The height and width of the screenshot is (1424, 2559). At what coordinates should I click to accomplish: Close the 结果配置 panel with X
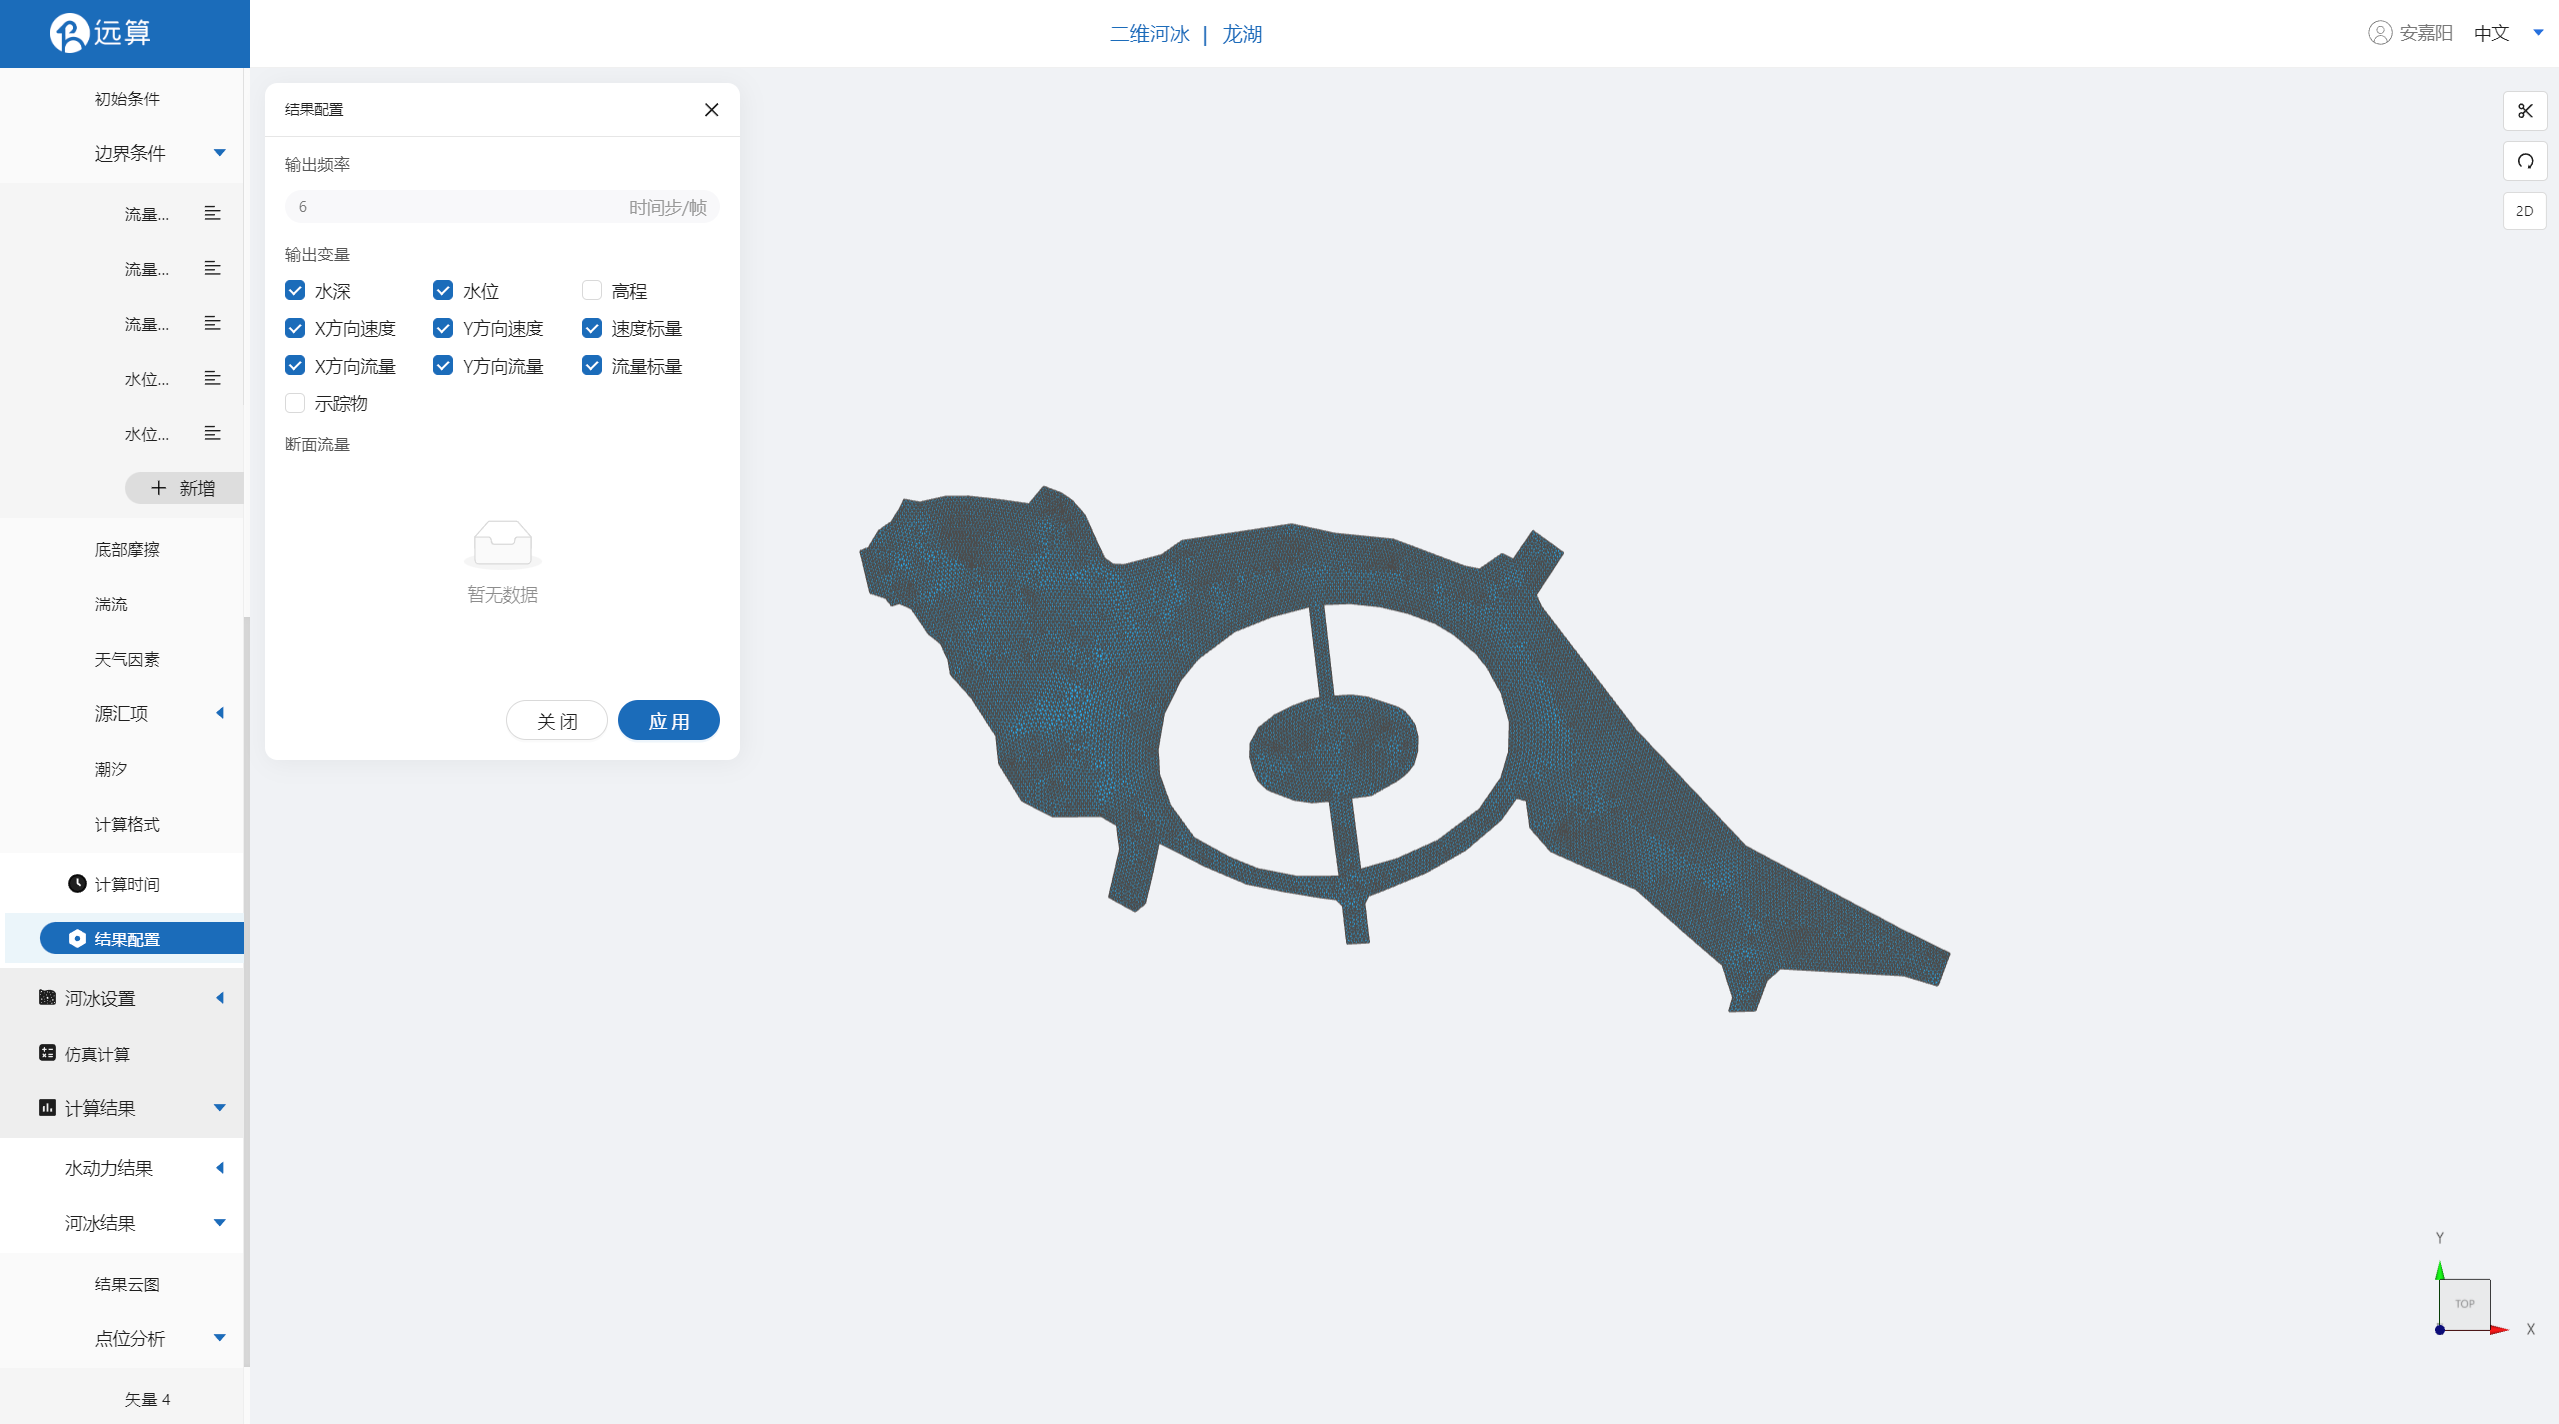pyautogui.click(x=711, y=109)
